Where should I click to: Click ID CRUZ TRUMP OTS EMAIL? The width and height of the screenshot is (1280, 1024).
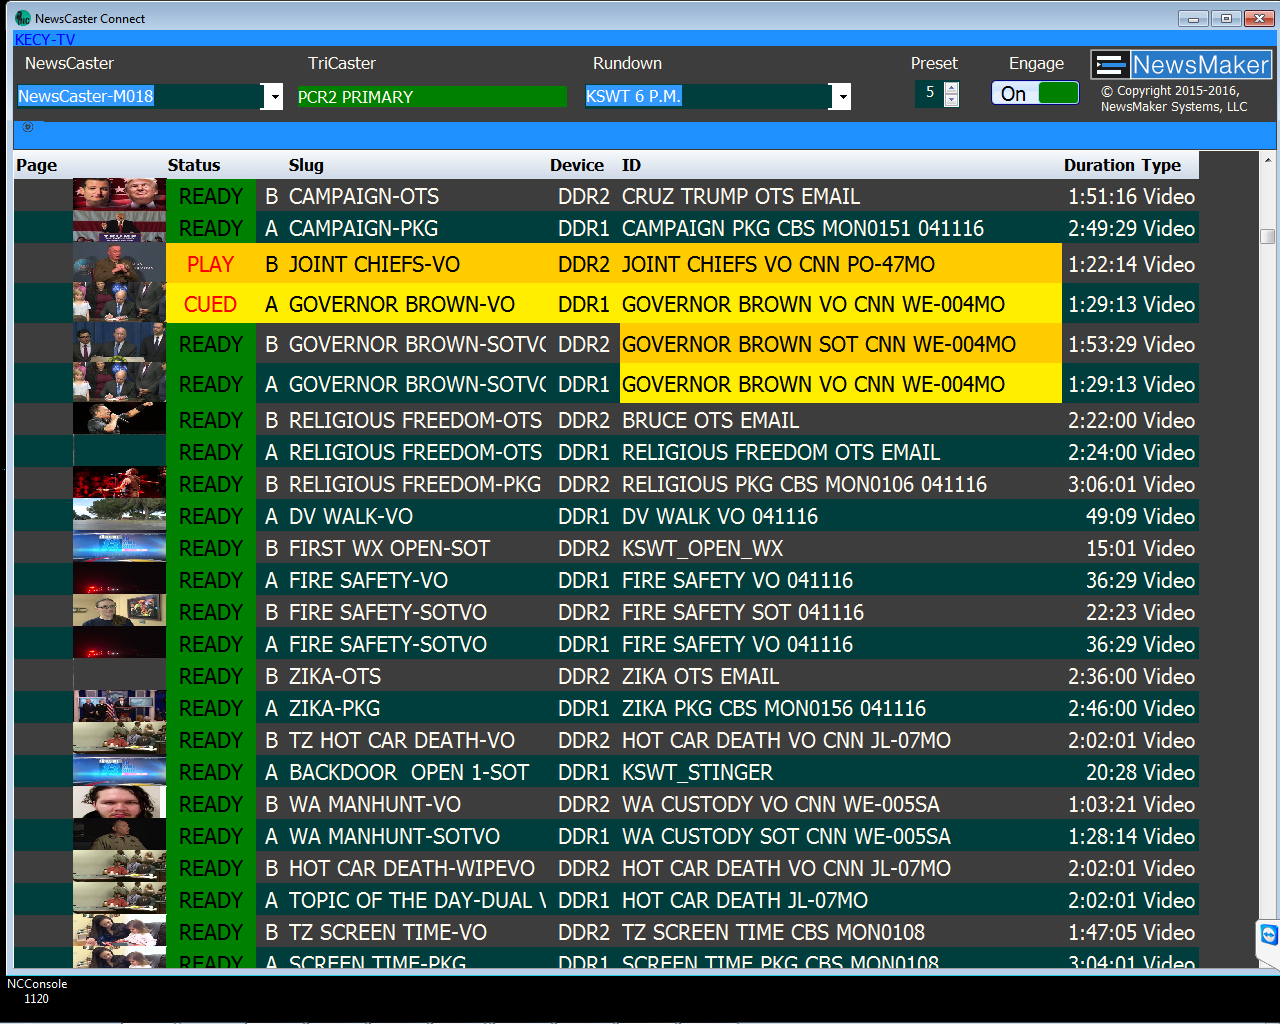741,196
